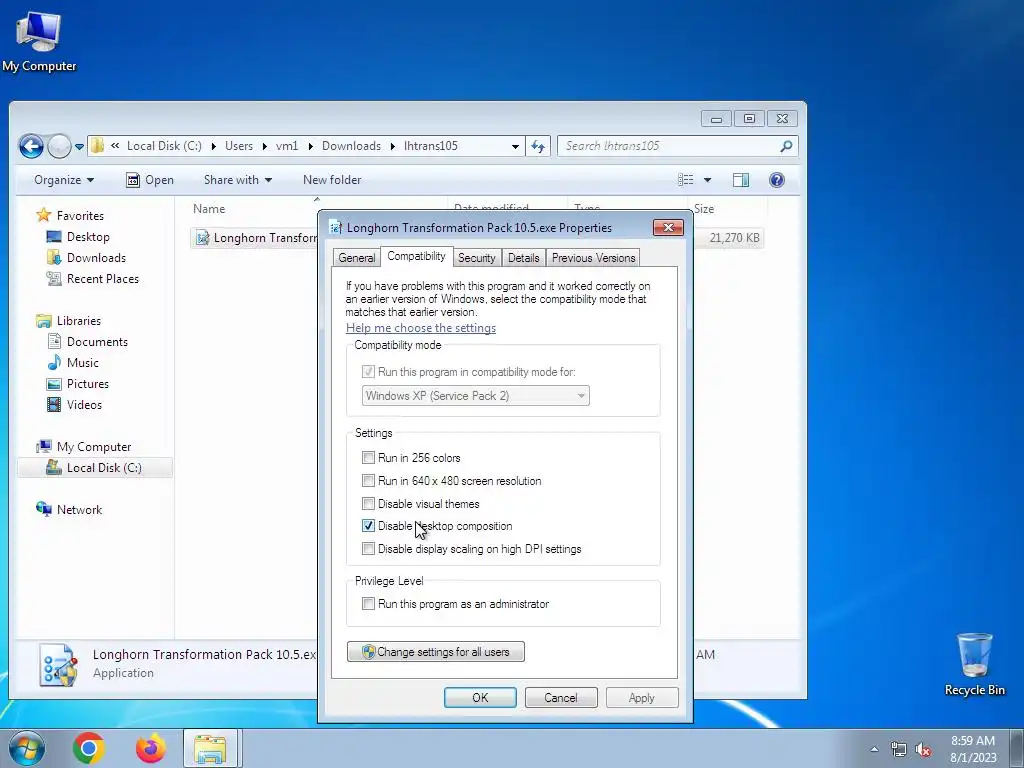
Task: Show hidden tray icons arrow
Action: tap(874, 749)
